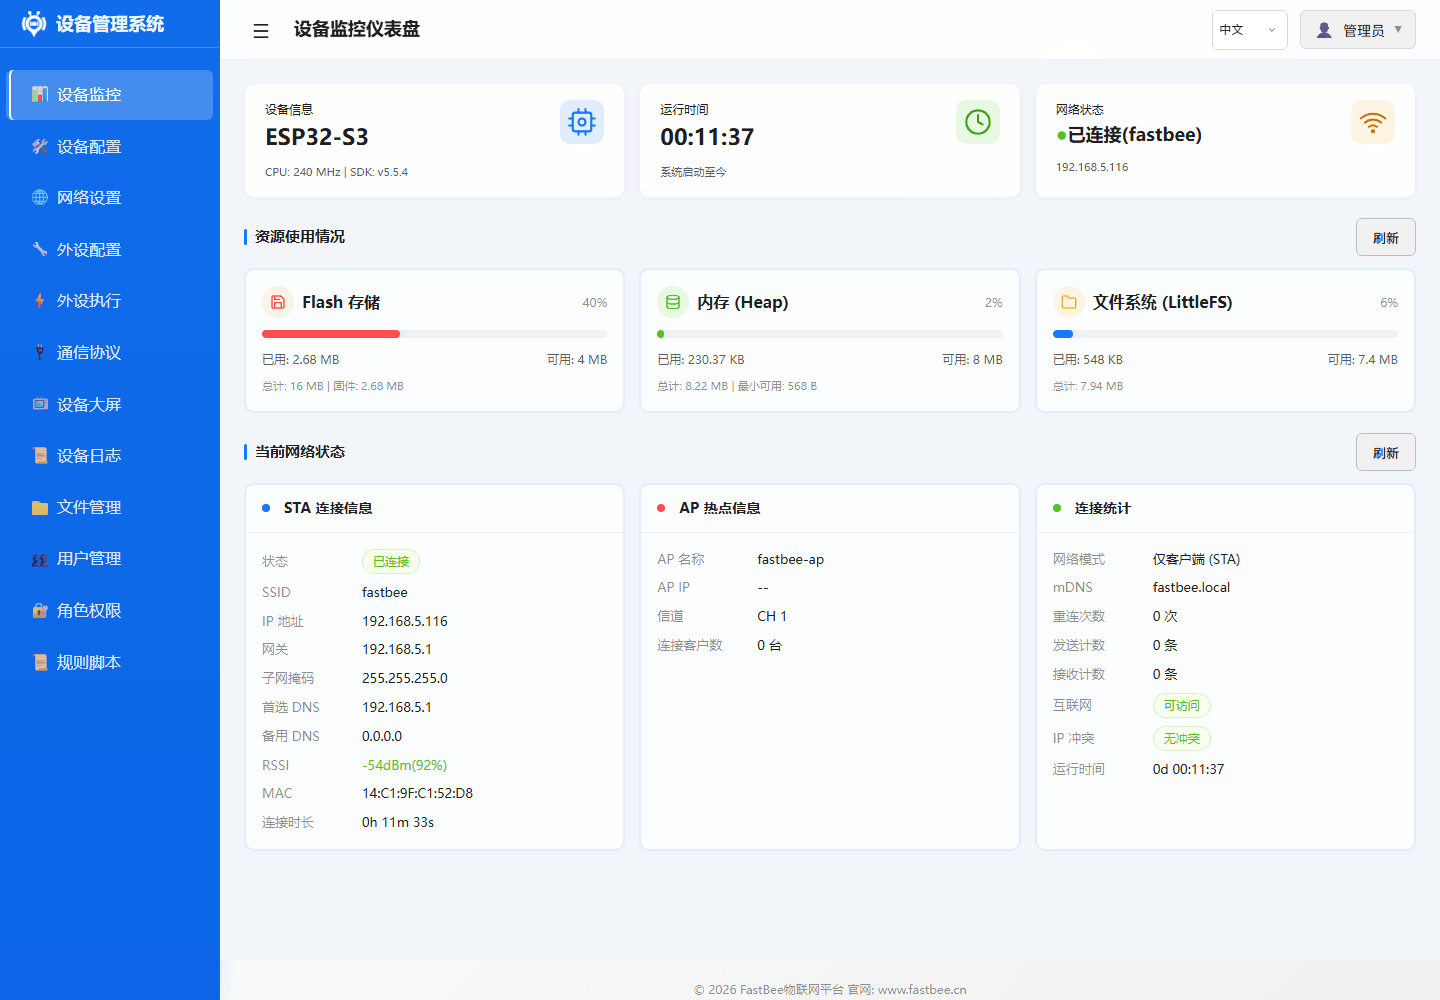Click the 已连接 status tag in STA info
Screen dimensions: 1440x1000
(391, 562)
